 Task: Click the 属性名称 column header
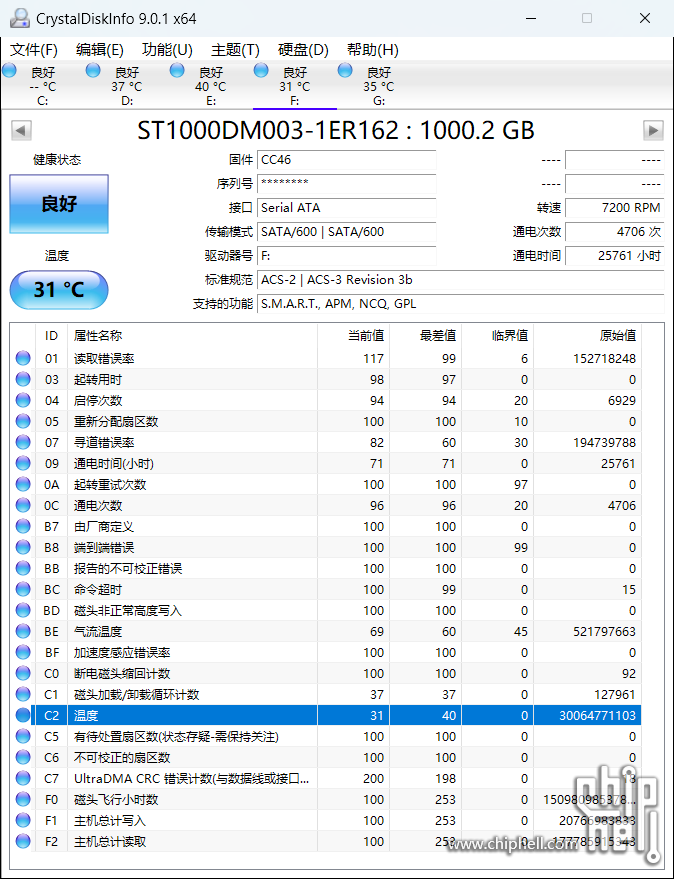192,336
